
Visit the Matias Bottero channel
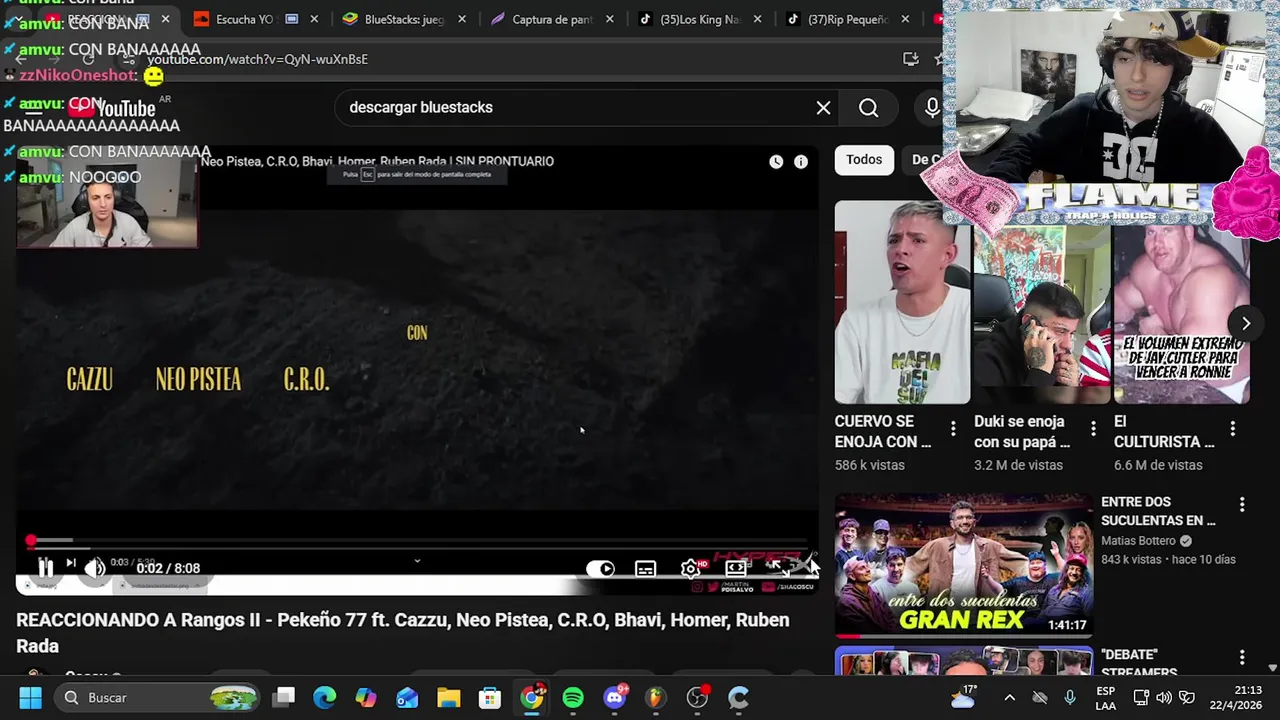(1138, 541)
